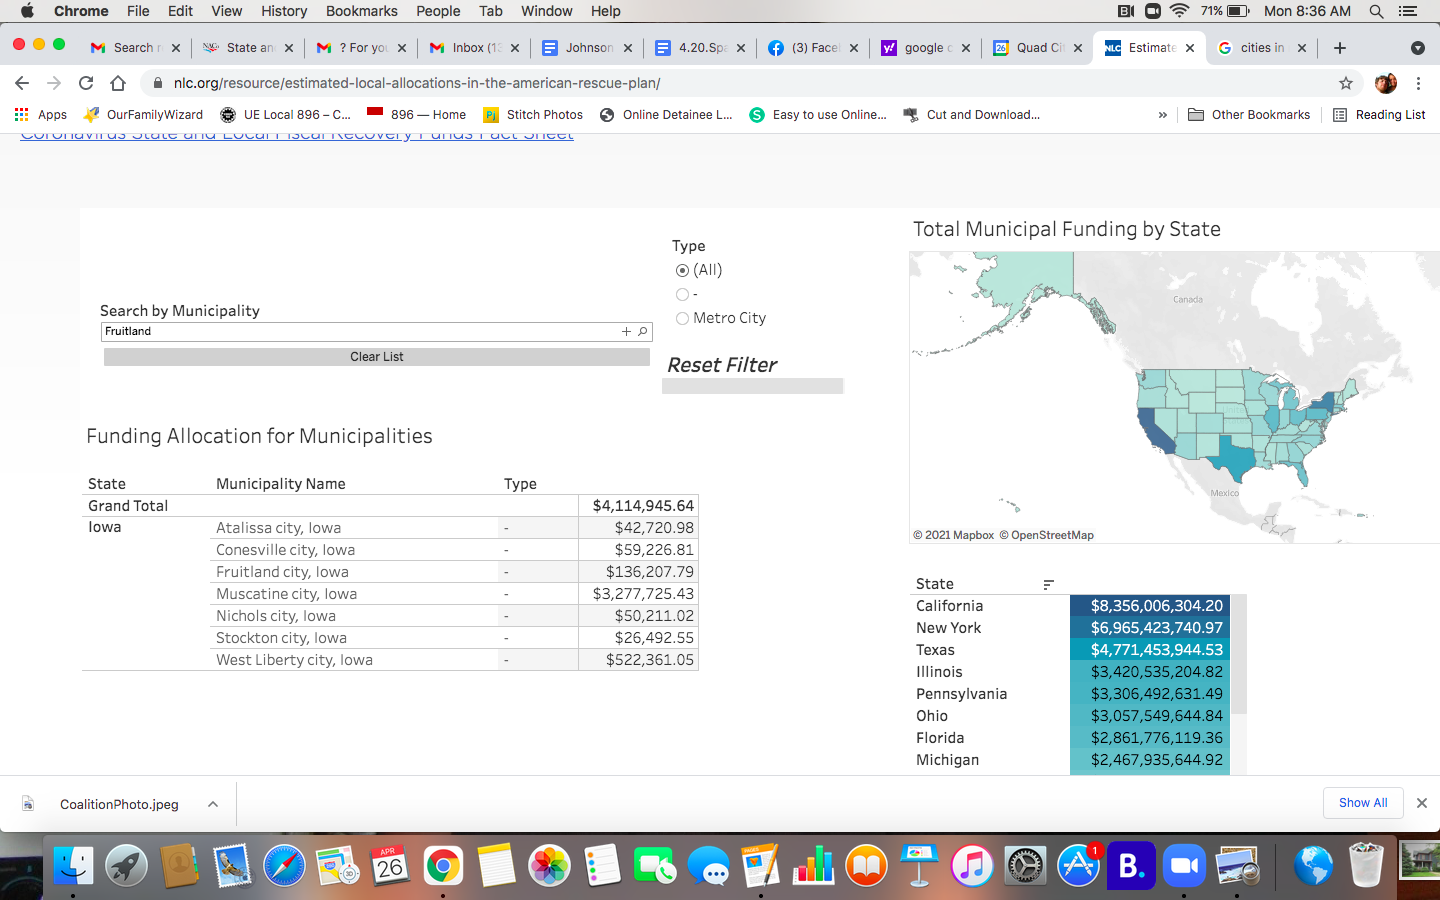Sort the State list by funding
Image resolution: width=1440 pixels, height=900 pixels.
point(1048,584)
